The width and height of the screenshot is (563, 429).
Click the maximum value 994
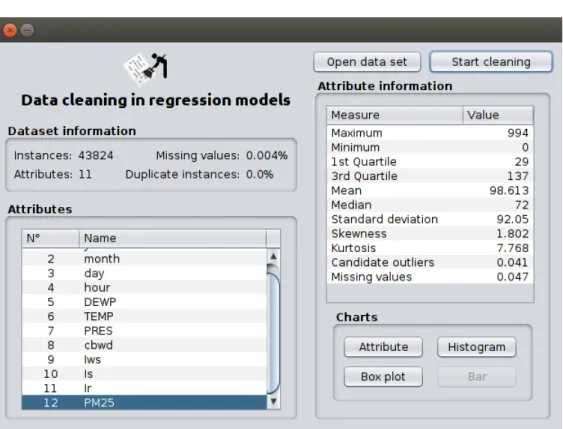coord(518,133)
